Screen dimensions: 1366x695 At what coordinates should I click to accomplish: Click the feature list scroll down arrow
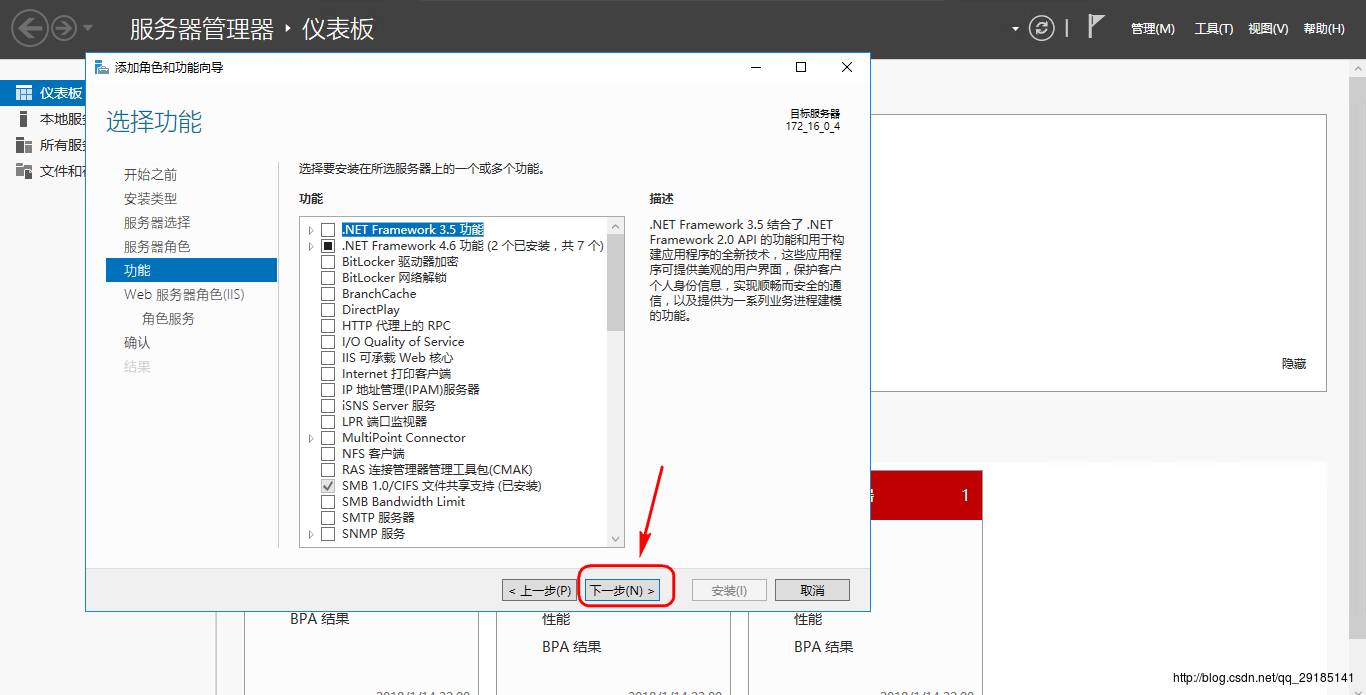click(615, 539)
